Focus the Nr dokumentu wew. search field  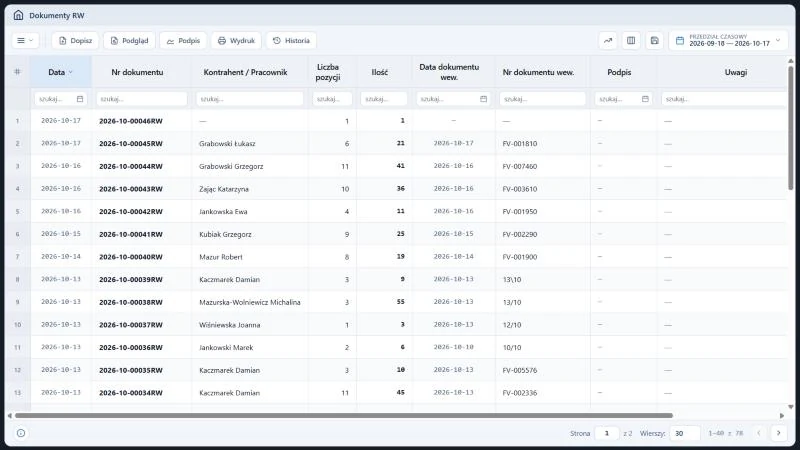pos(542,99)
